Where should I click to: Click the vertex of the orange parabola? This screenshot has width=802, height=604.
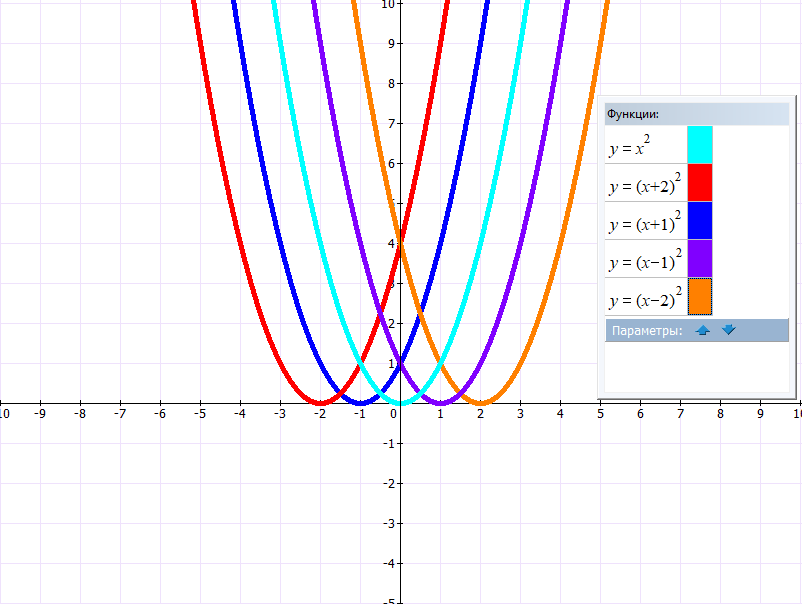(x=480, y=402)
